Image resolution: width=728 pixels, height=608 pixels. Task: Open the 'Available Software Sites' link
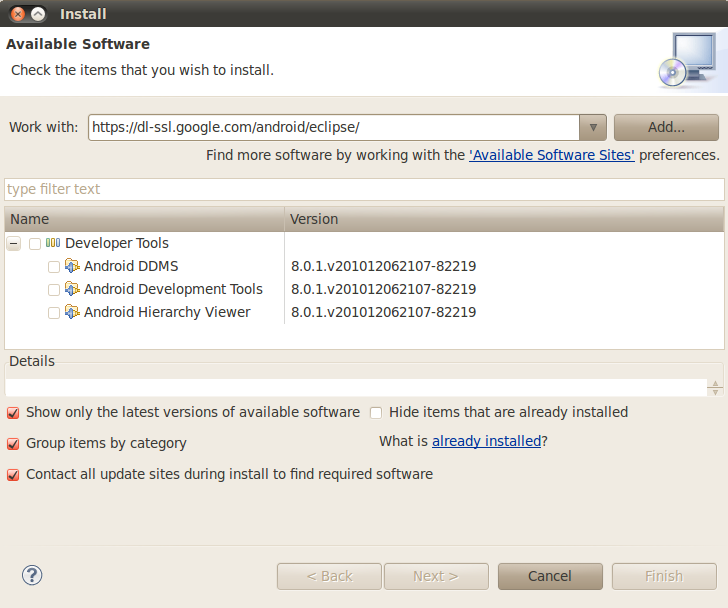[x=552, y=155]
